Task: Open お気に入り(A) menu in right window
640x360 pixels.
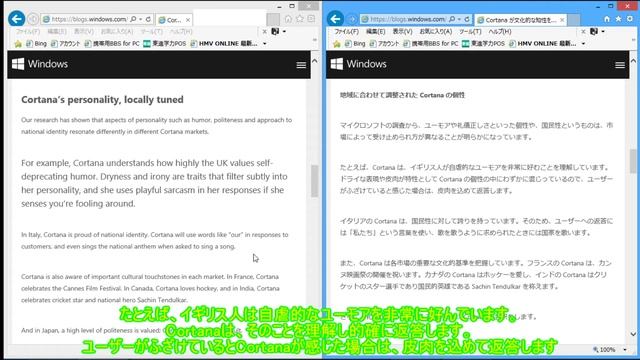Action: [436, 31]
